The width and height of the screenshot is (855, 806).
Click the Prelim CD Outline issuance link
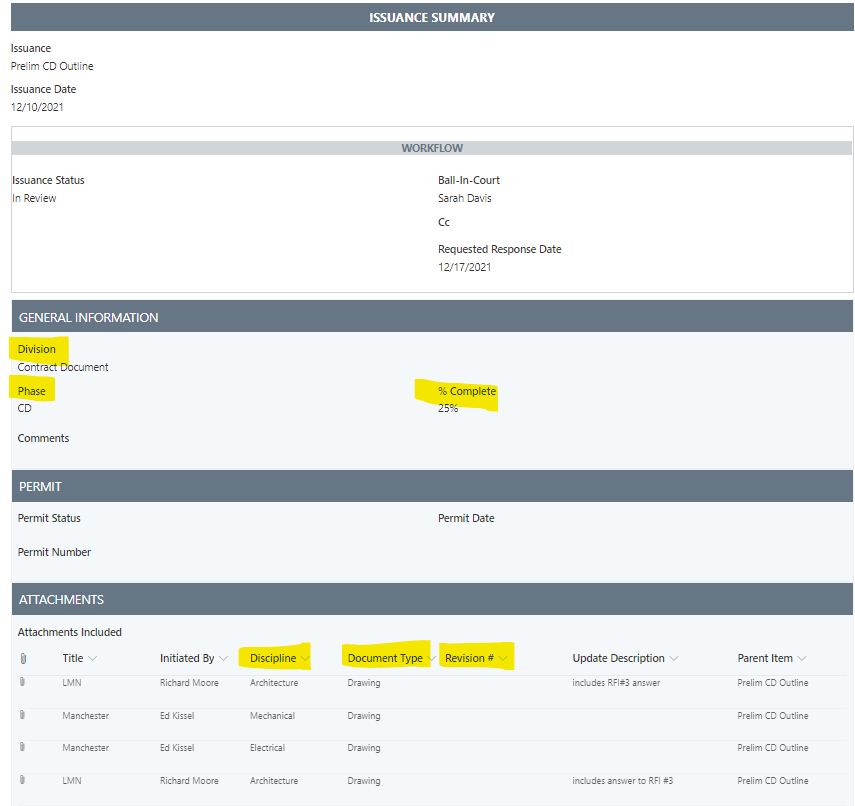(x=52, y=66)
